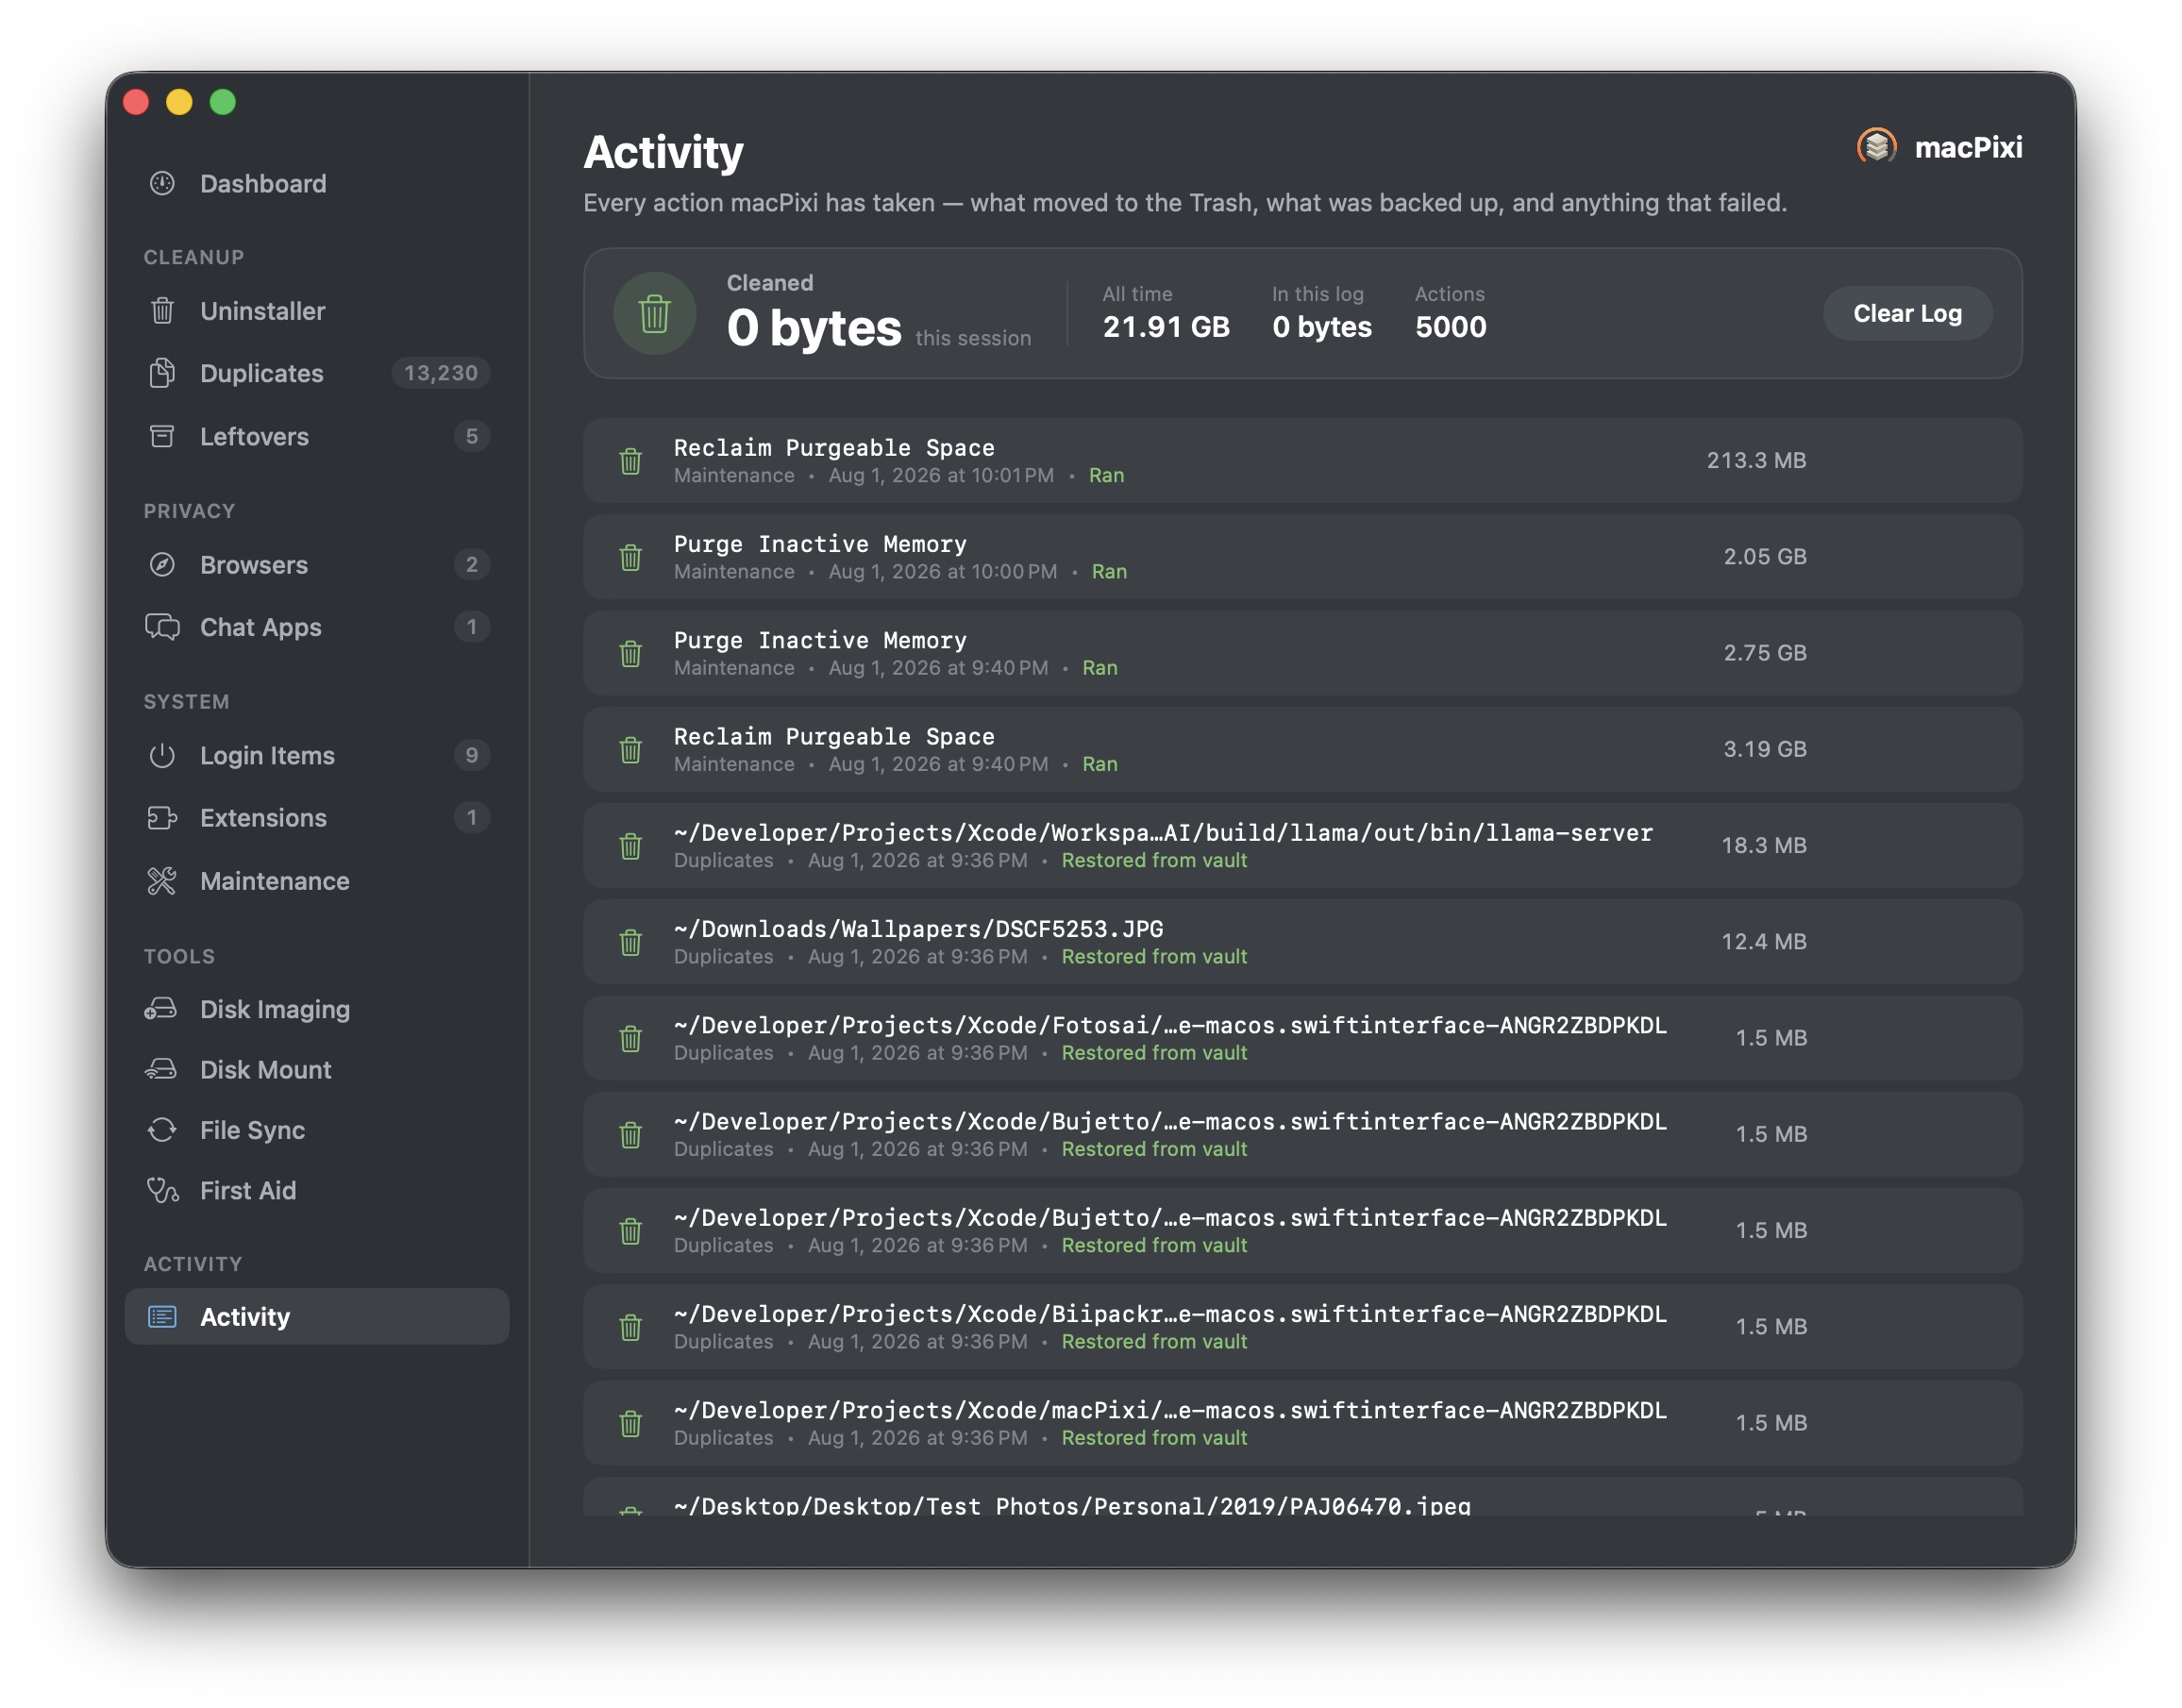Click trash icon for 3.19 GB Reclaim Purgeable Space

(631, 749)
